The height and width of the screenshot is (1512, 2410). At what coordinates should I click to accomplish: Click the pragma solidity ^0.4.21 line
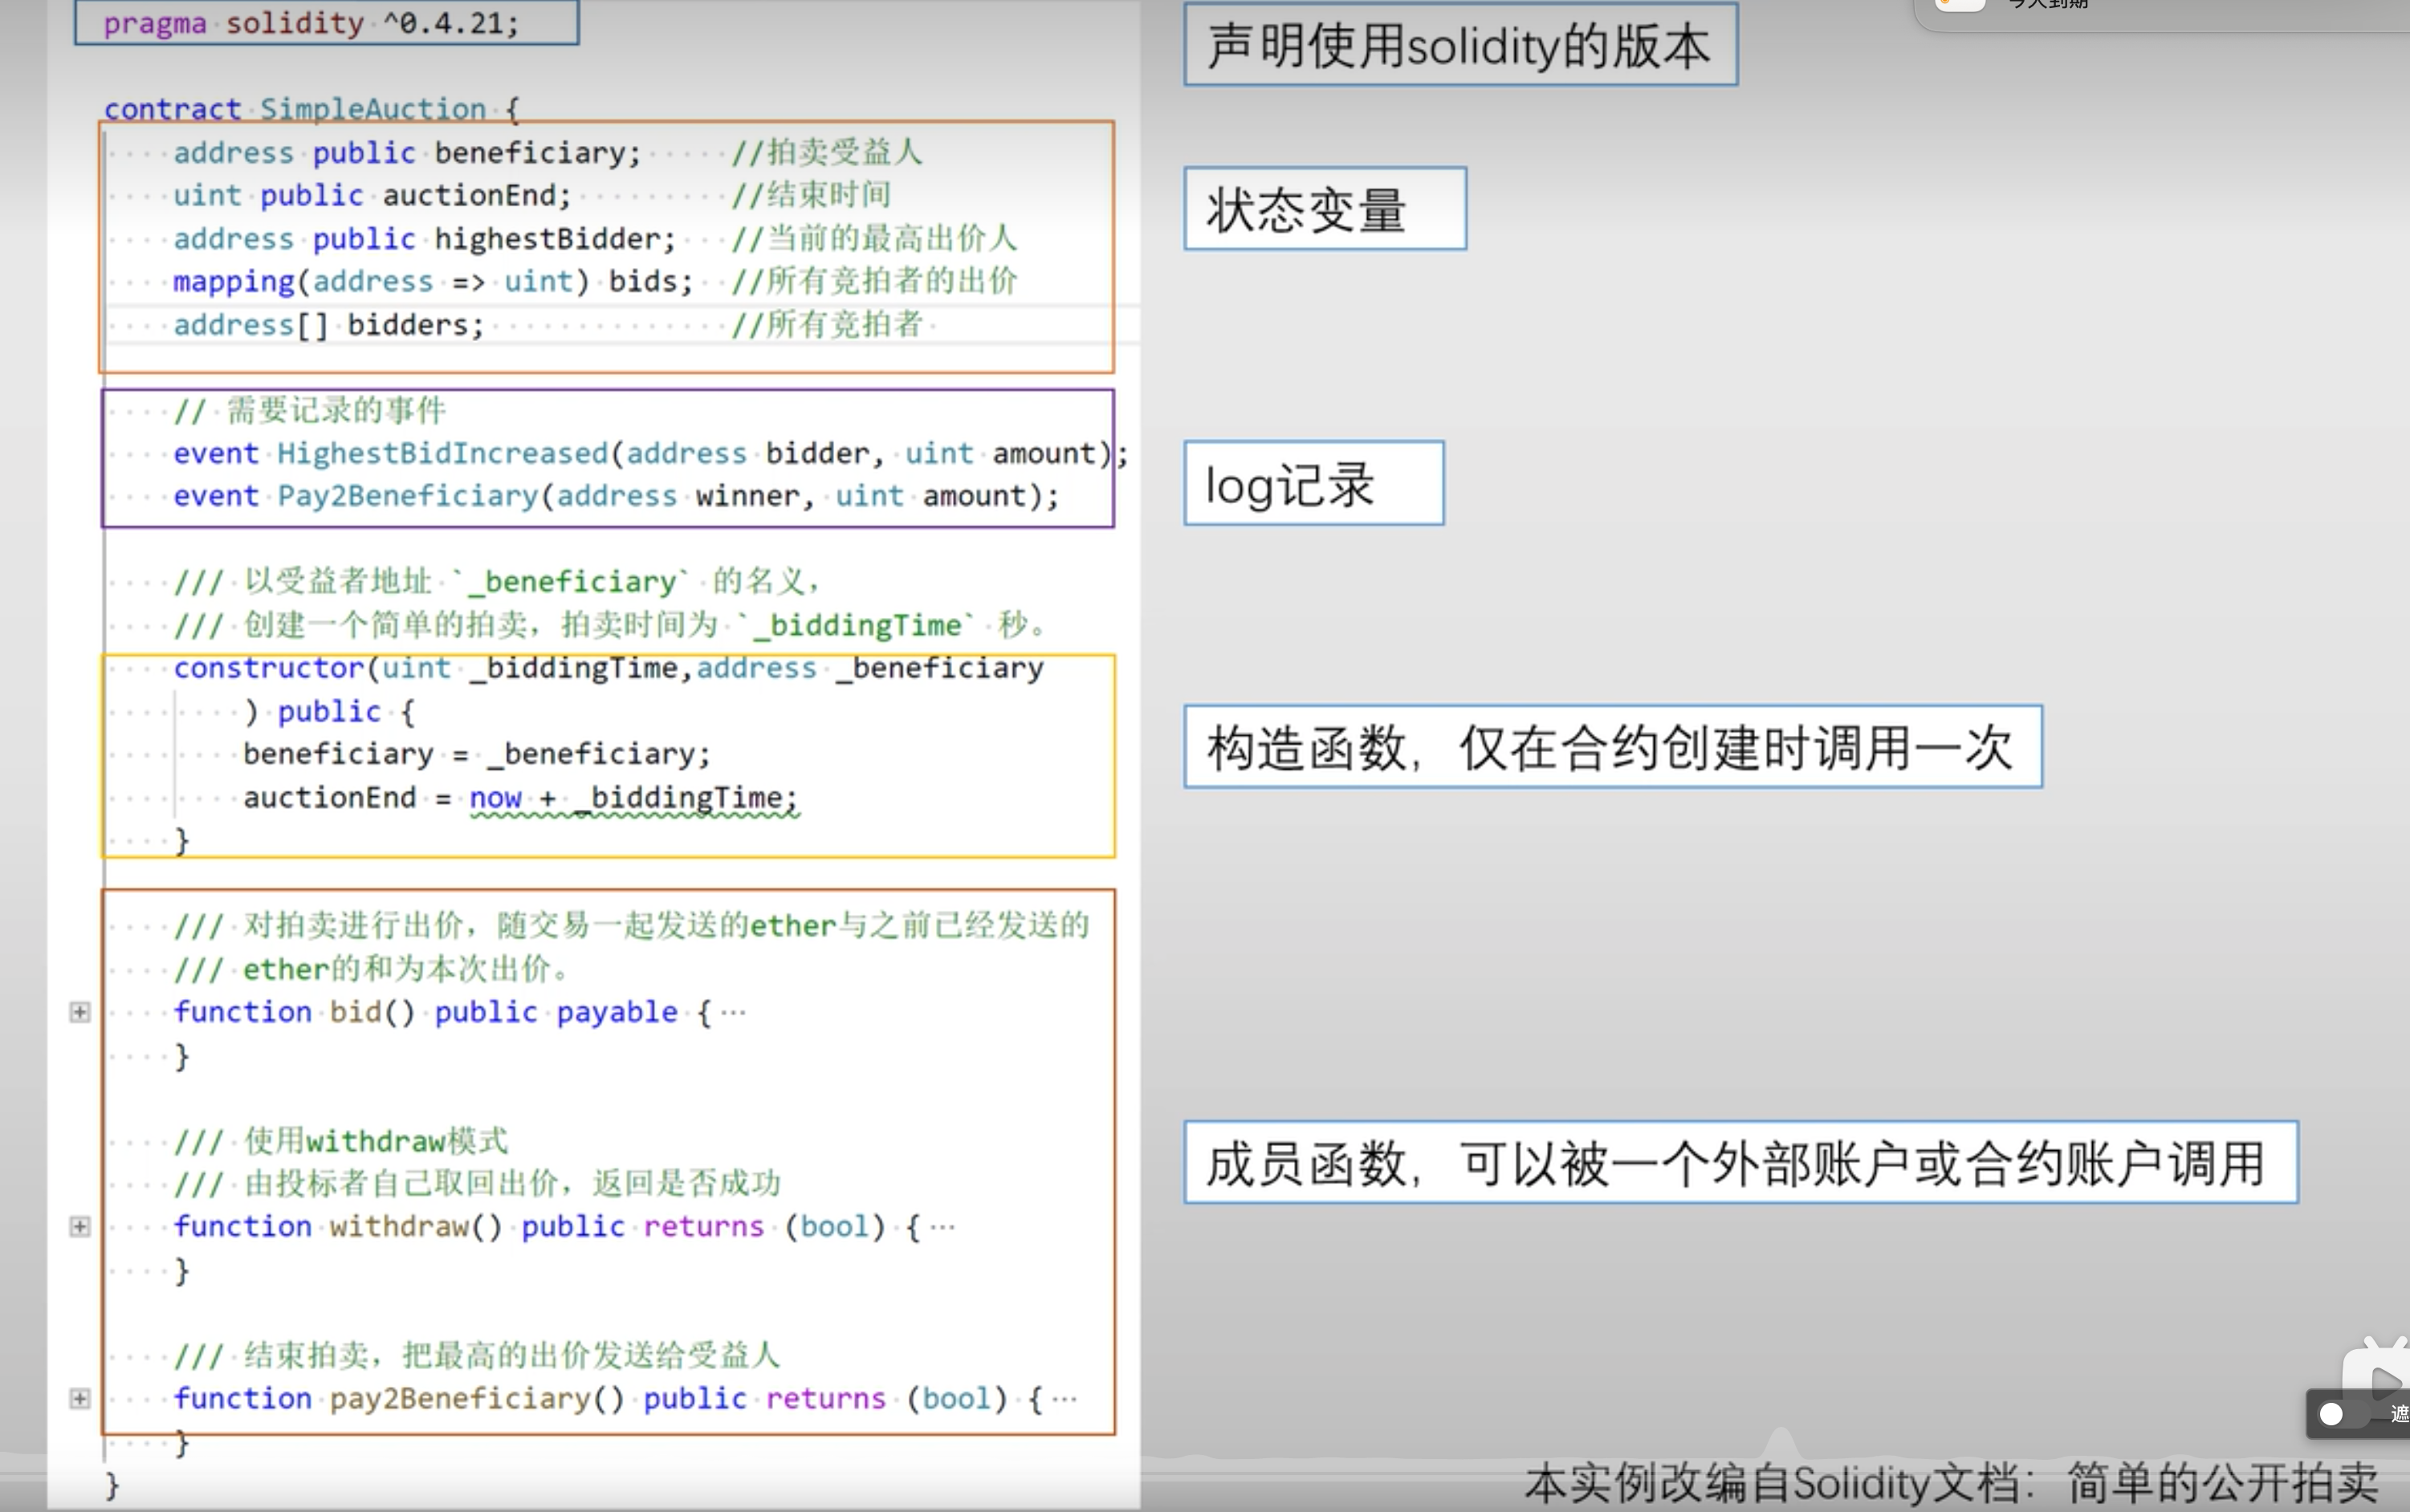click(x=312, y=24)
